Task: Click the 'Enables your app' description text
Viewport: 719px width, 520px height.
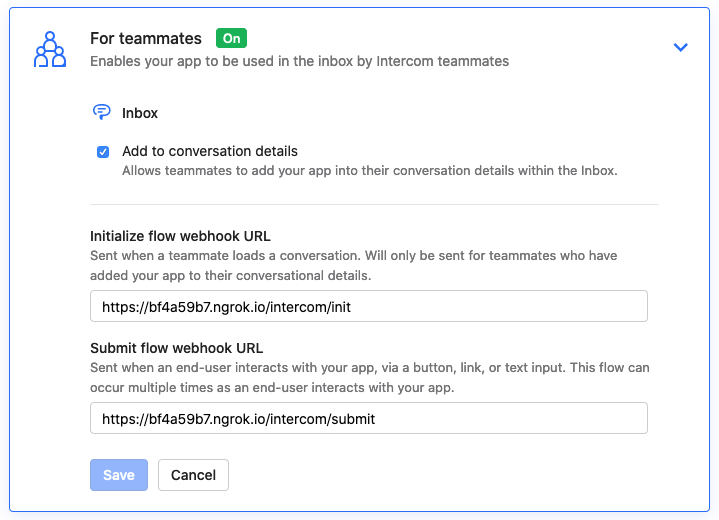Action: [x=299, y=61]
